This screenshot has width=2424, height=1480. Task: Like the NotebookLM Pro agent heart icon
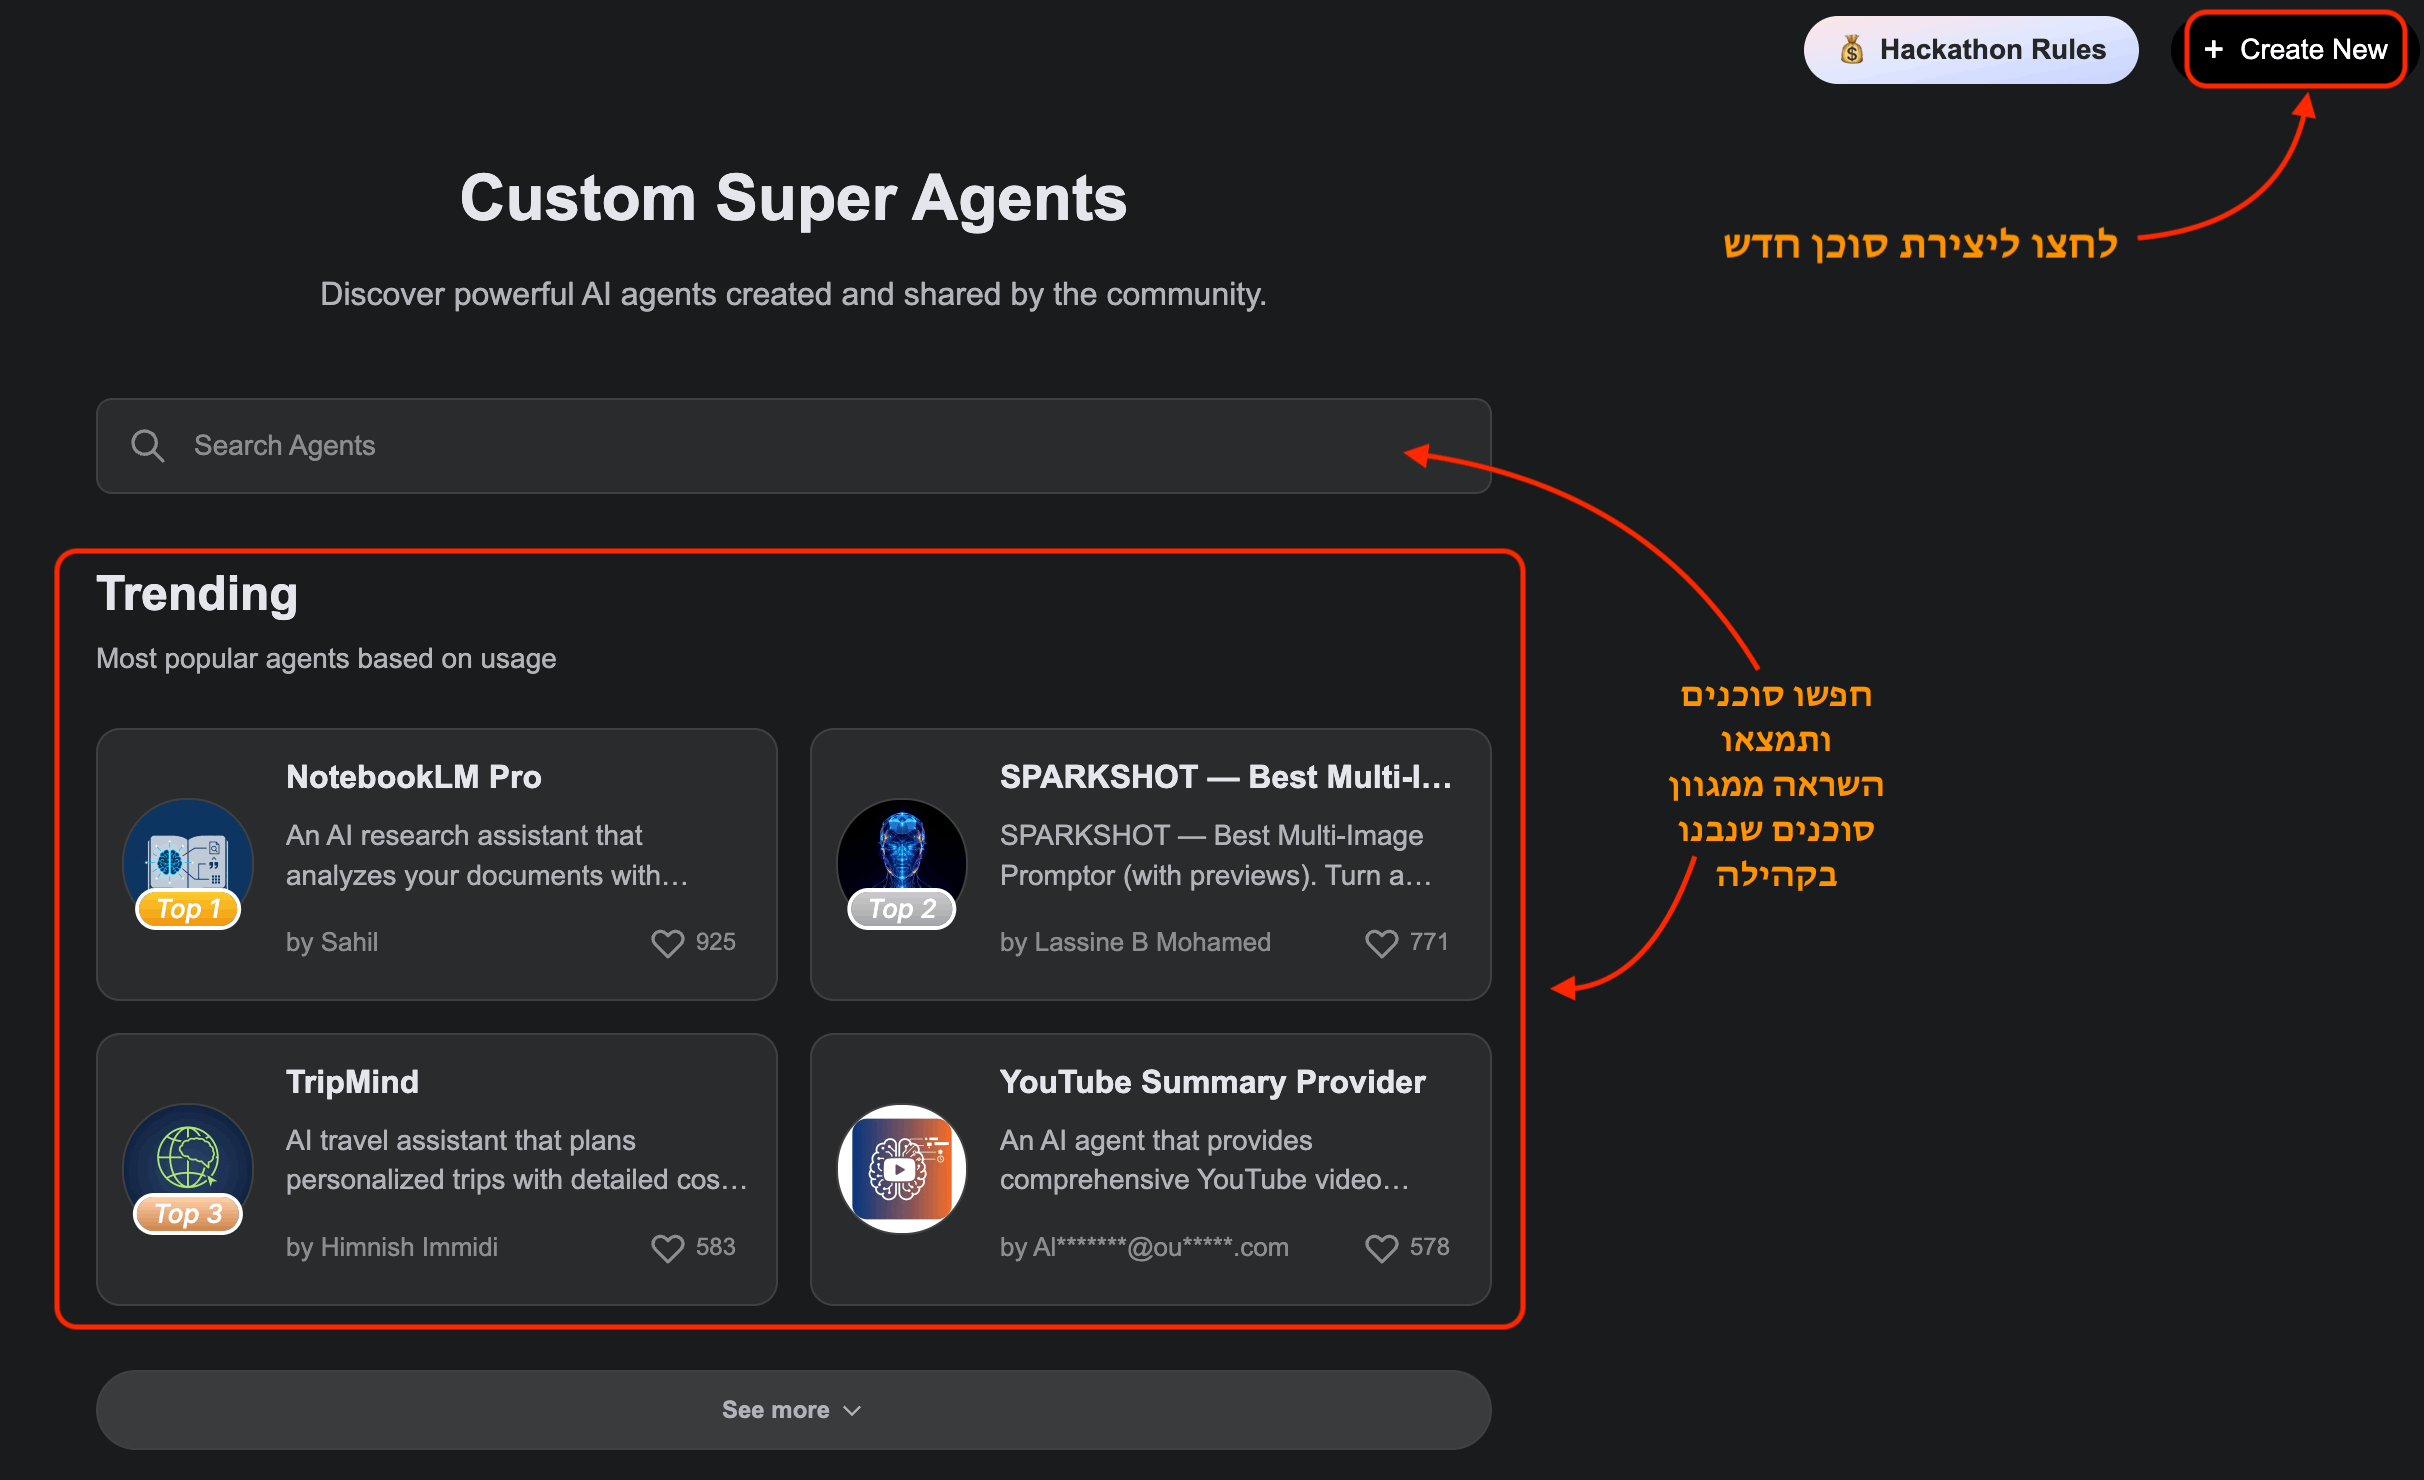667,943
